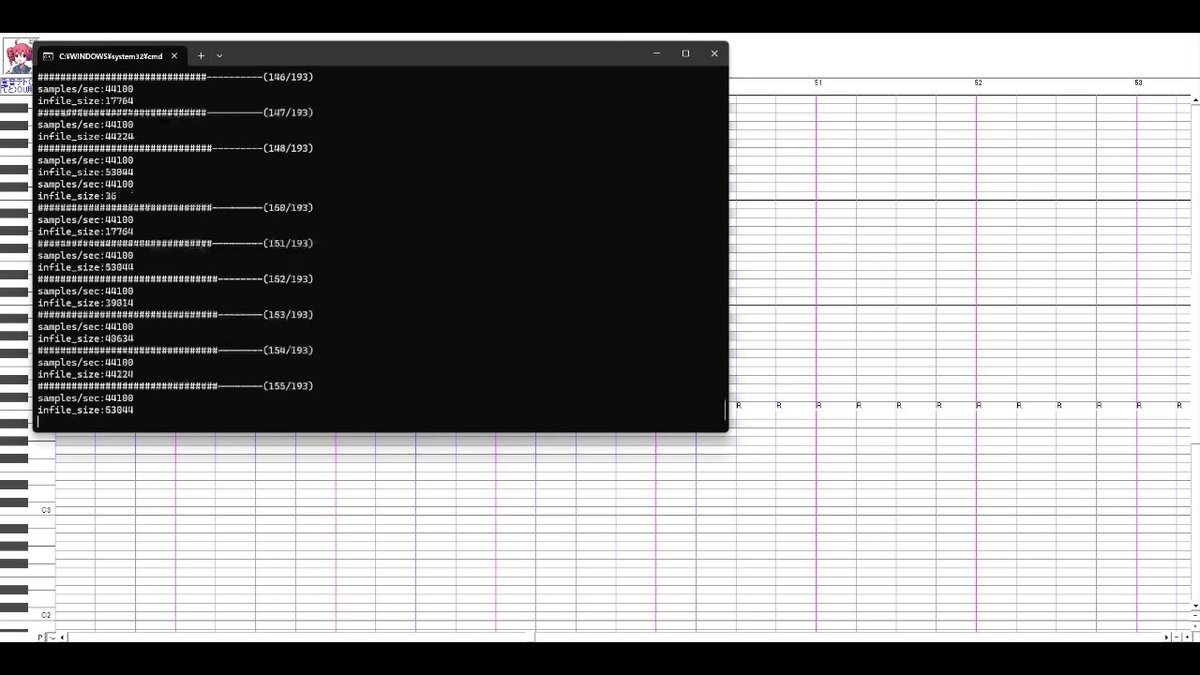Minimize the cmd terminal window
Image resolution: width=1200 pixels, height=675 pixels.
657,54
